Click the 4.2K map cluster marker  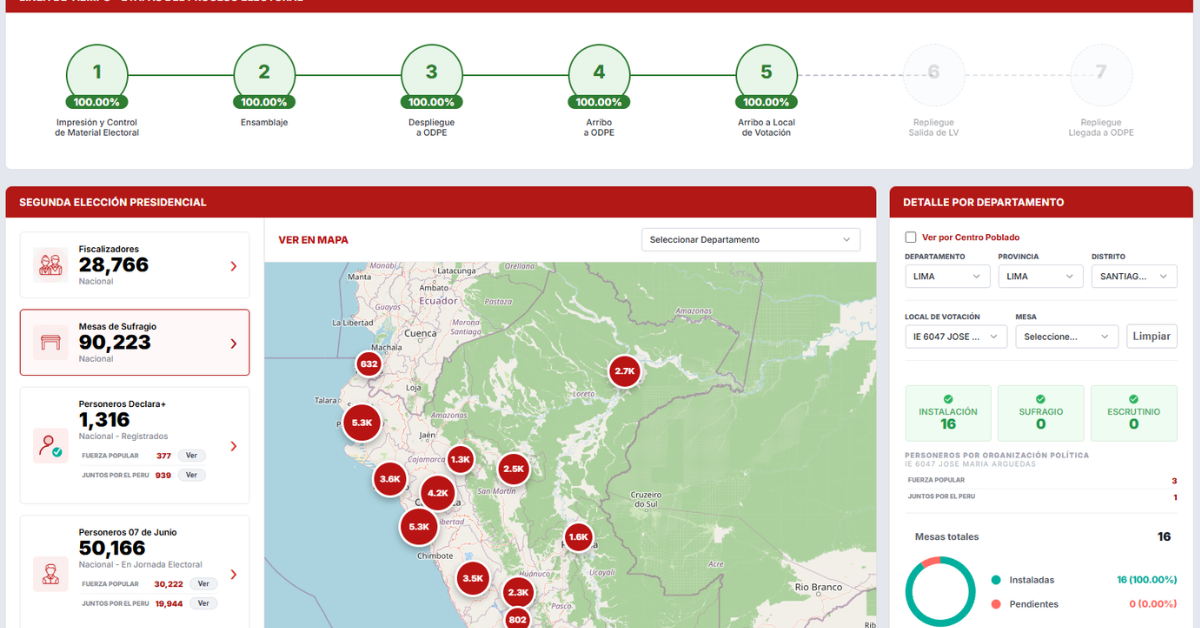(438, 493)
